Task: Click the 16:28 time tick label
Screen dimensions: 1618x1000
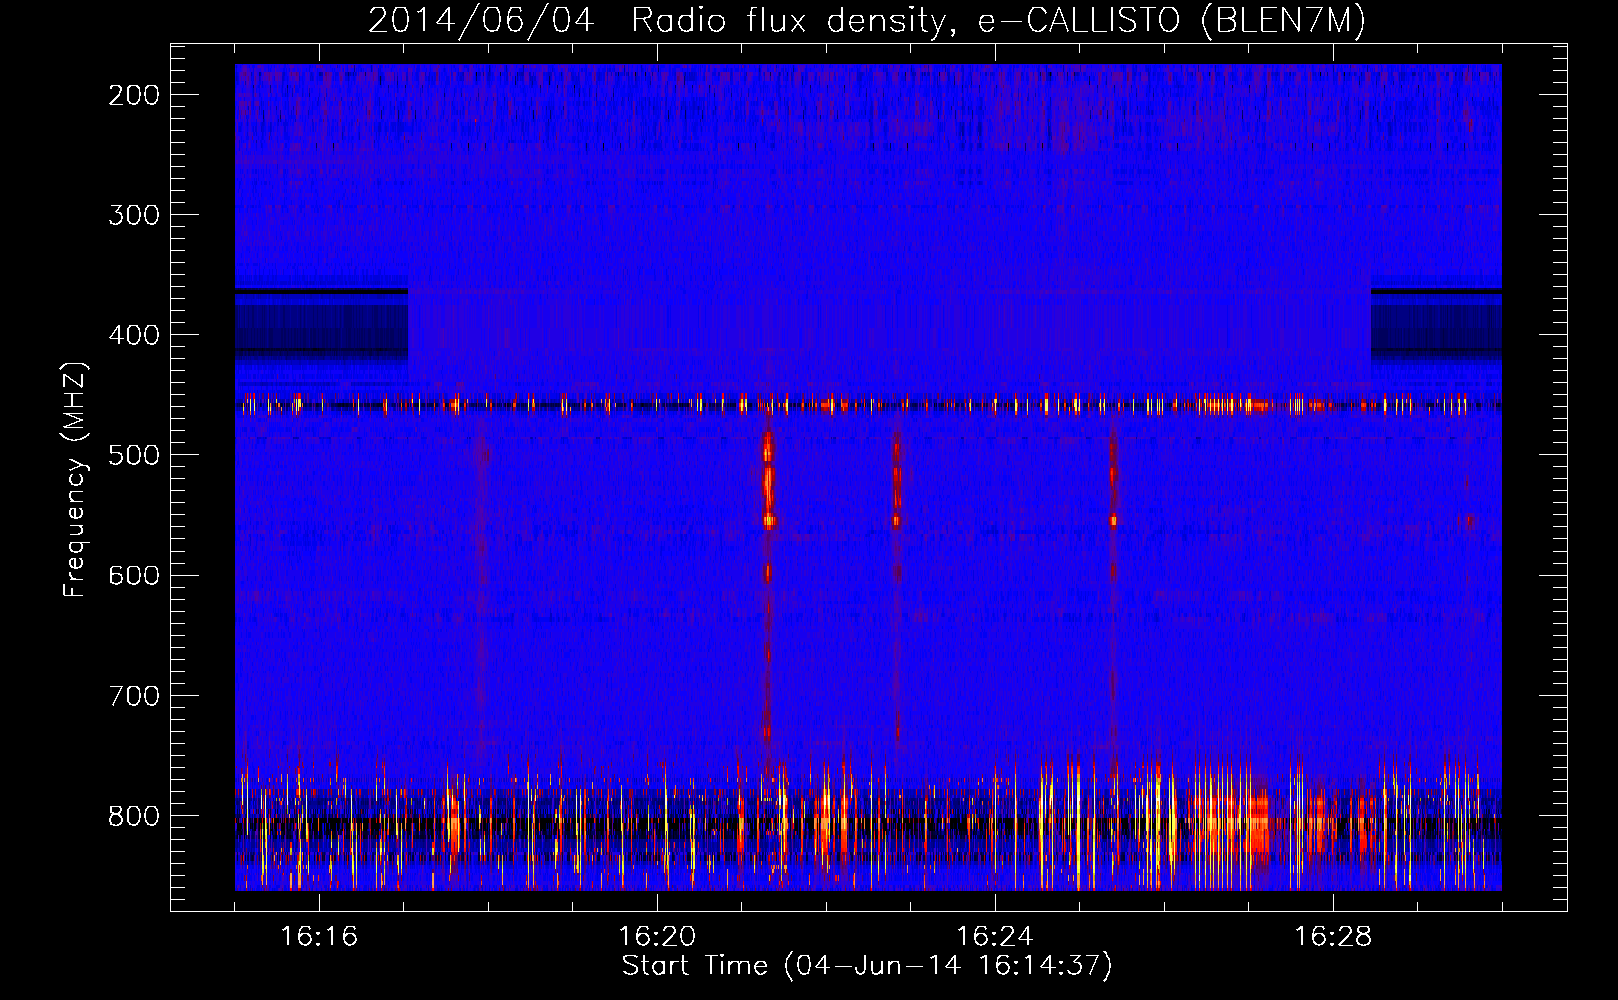Action: (x=1333, y=936)
